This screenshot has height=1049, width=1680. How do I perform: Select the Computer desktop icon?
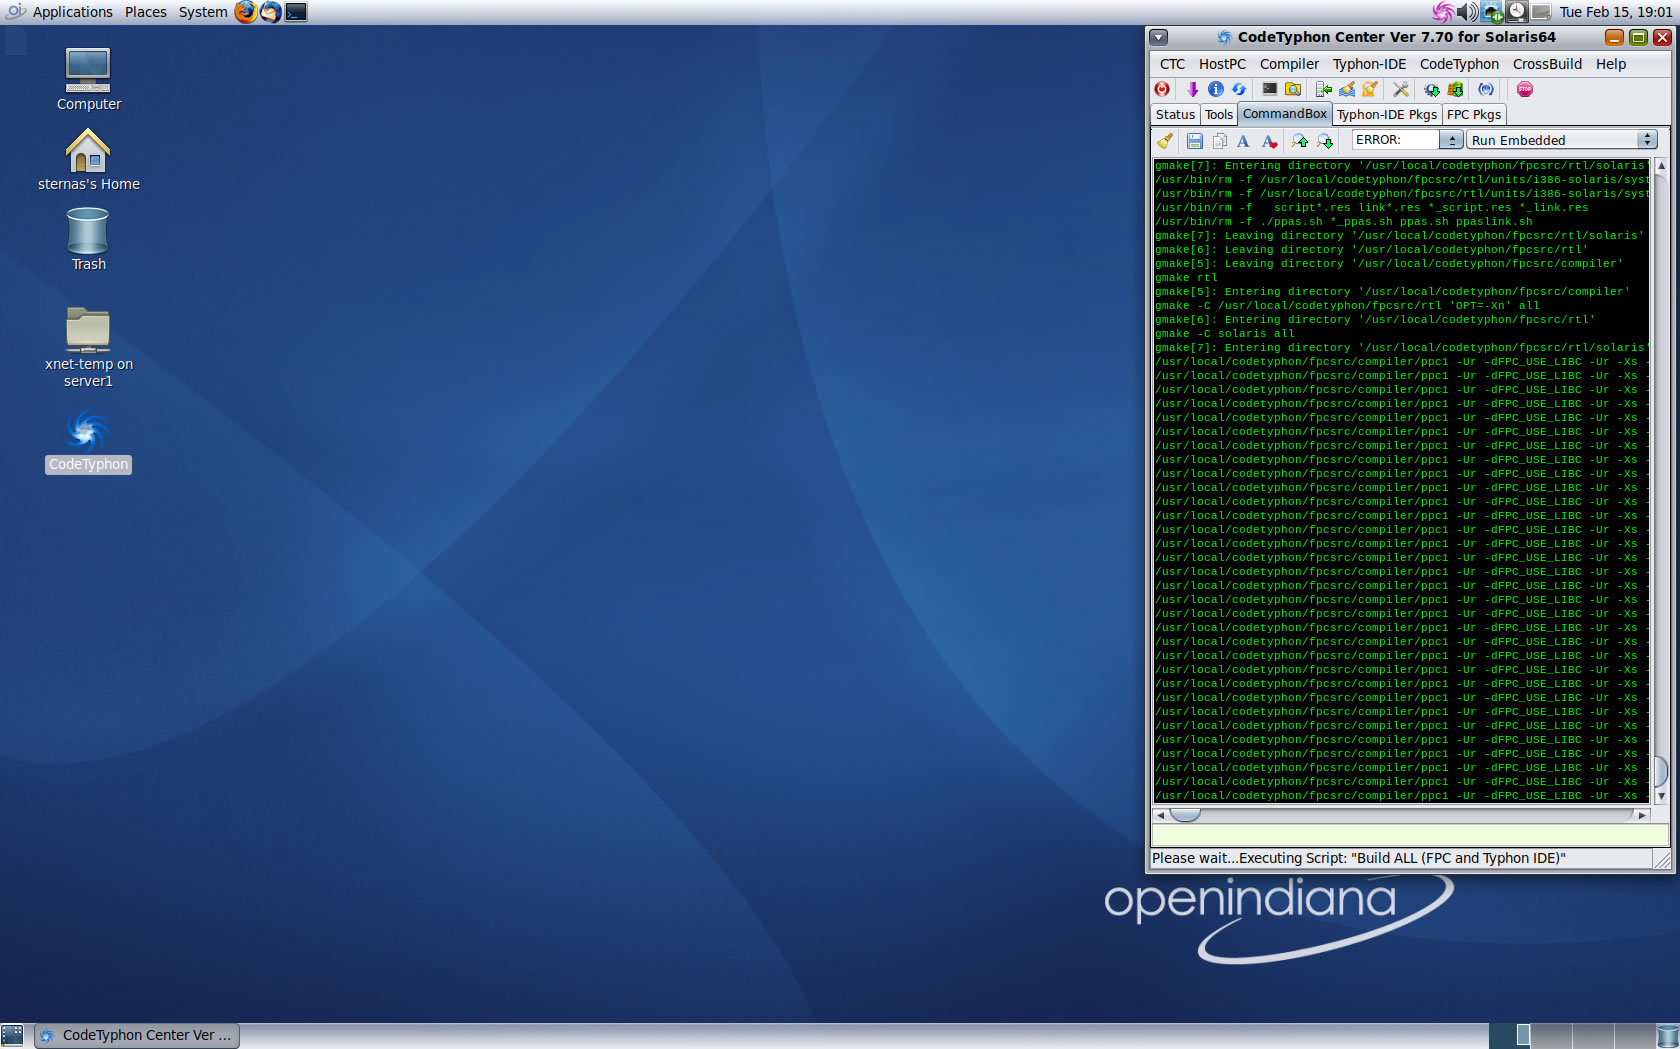click(x=88, y=79)
